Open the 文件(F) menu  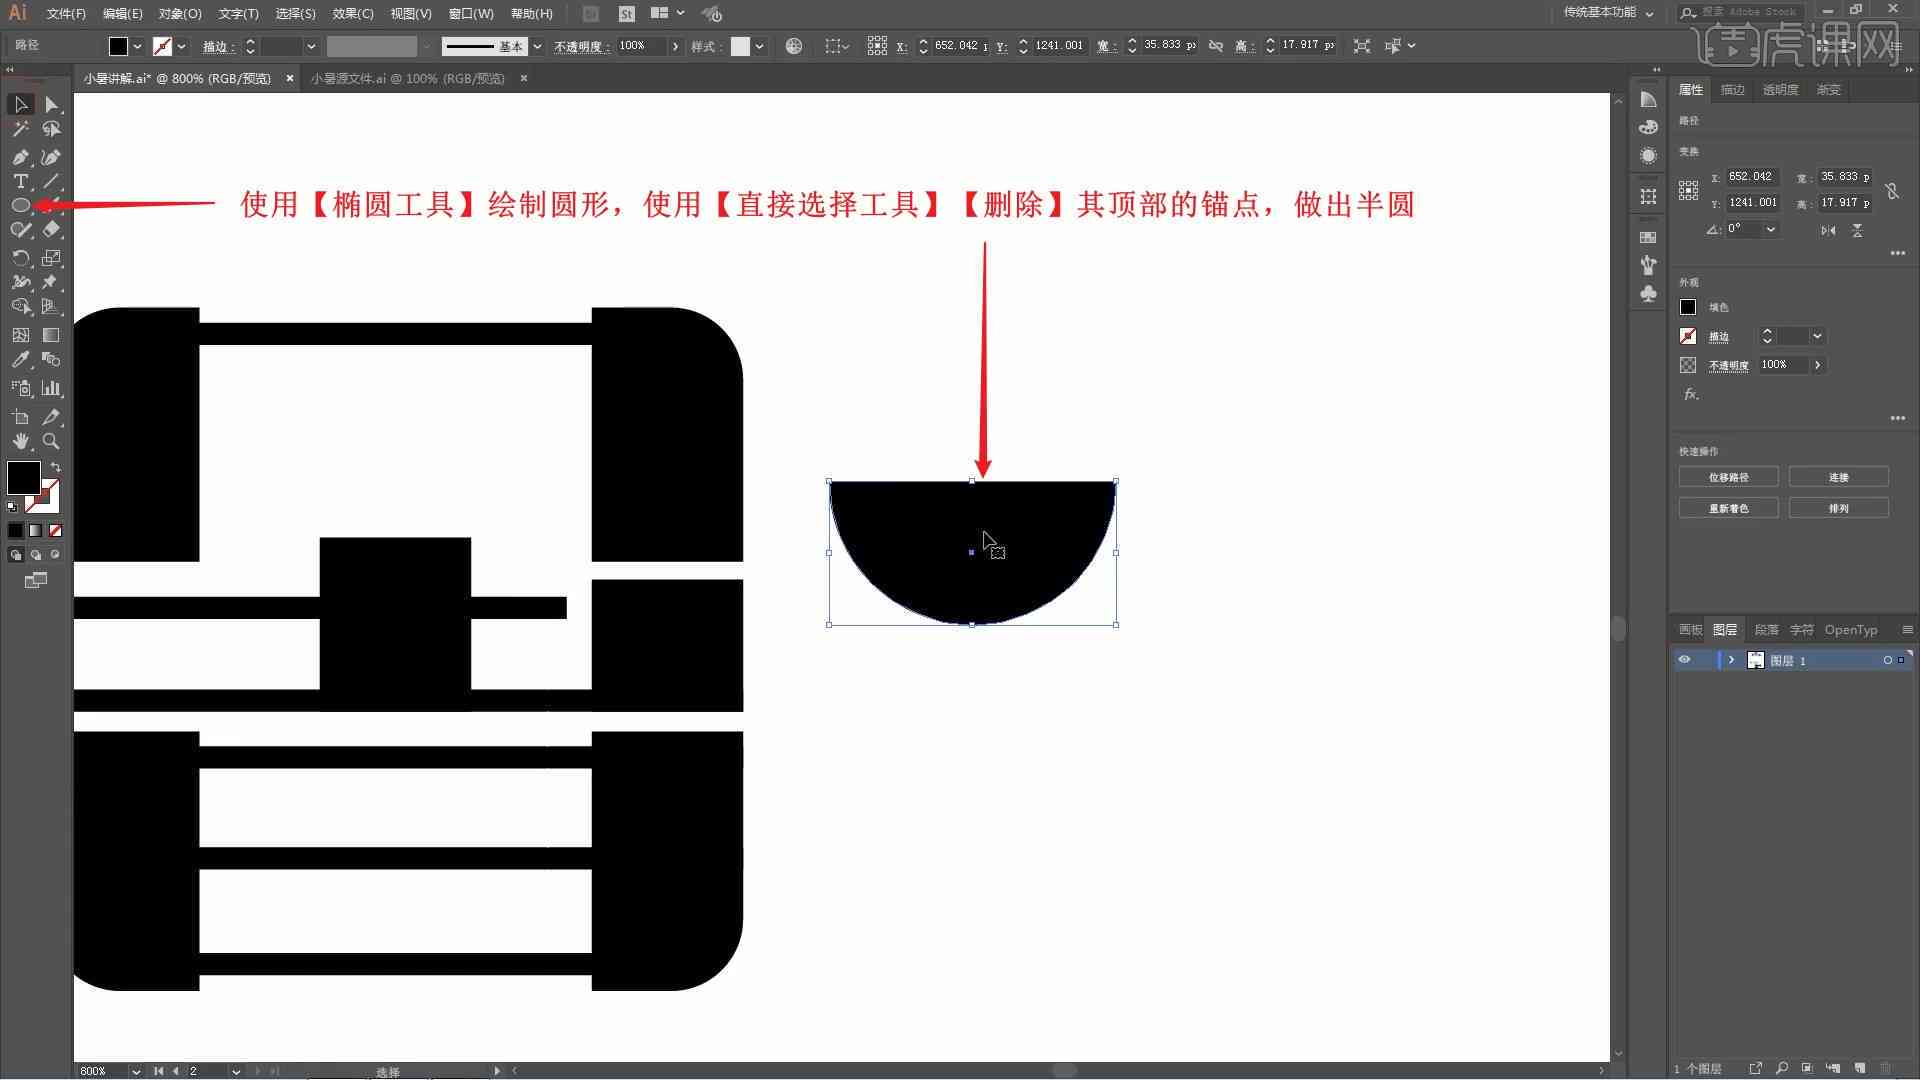(x=66, y=13)
